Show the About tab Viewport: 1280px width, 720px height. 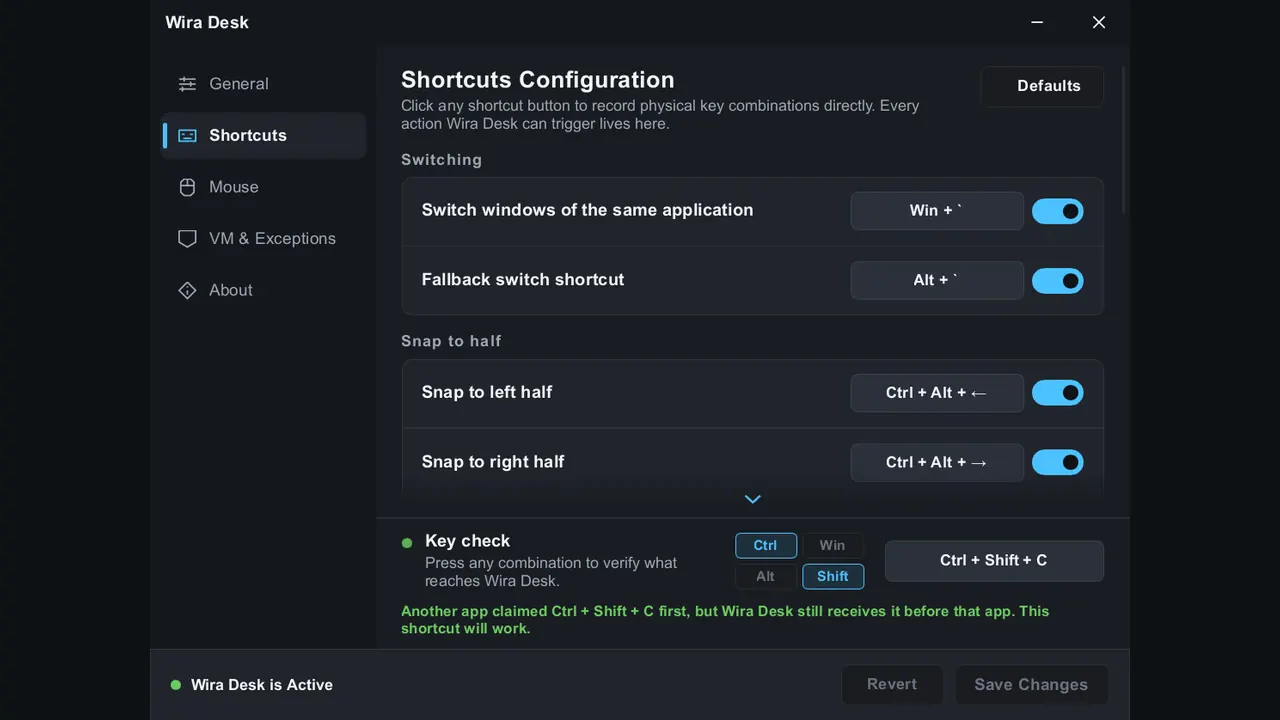coord(264,290)
